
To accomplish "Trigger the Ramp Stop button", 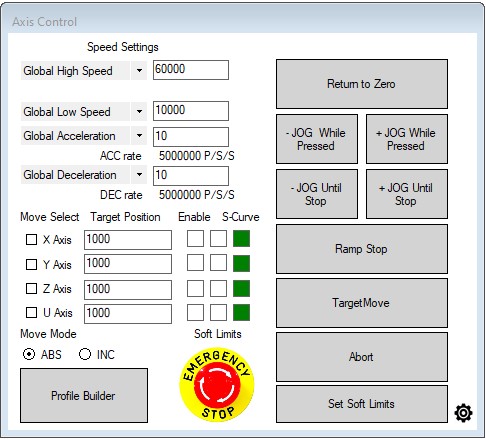I will point(362,249).
